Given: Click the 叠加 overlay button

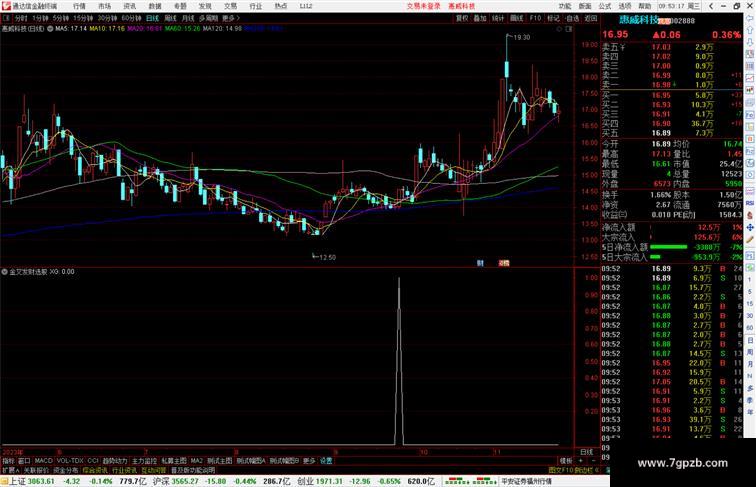Looking at the screenshot, I should pos(480,18).
